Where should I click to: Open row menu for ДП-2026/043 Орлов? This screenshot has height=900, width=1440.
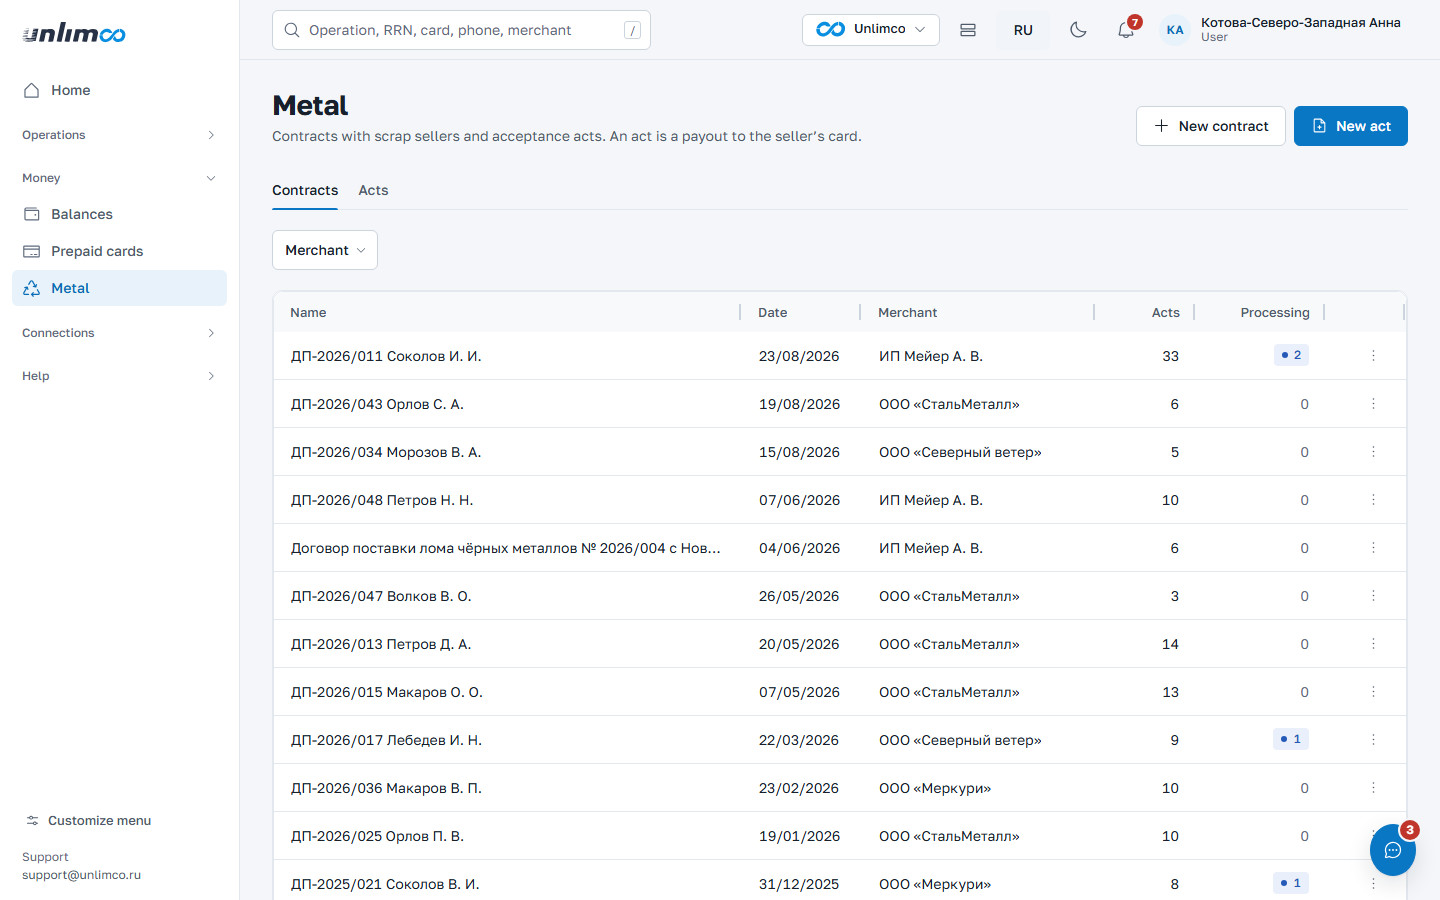pyautogui.click(x=1373, y=404)
